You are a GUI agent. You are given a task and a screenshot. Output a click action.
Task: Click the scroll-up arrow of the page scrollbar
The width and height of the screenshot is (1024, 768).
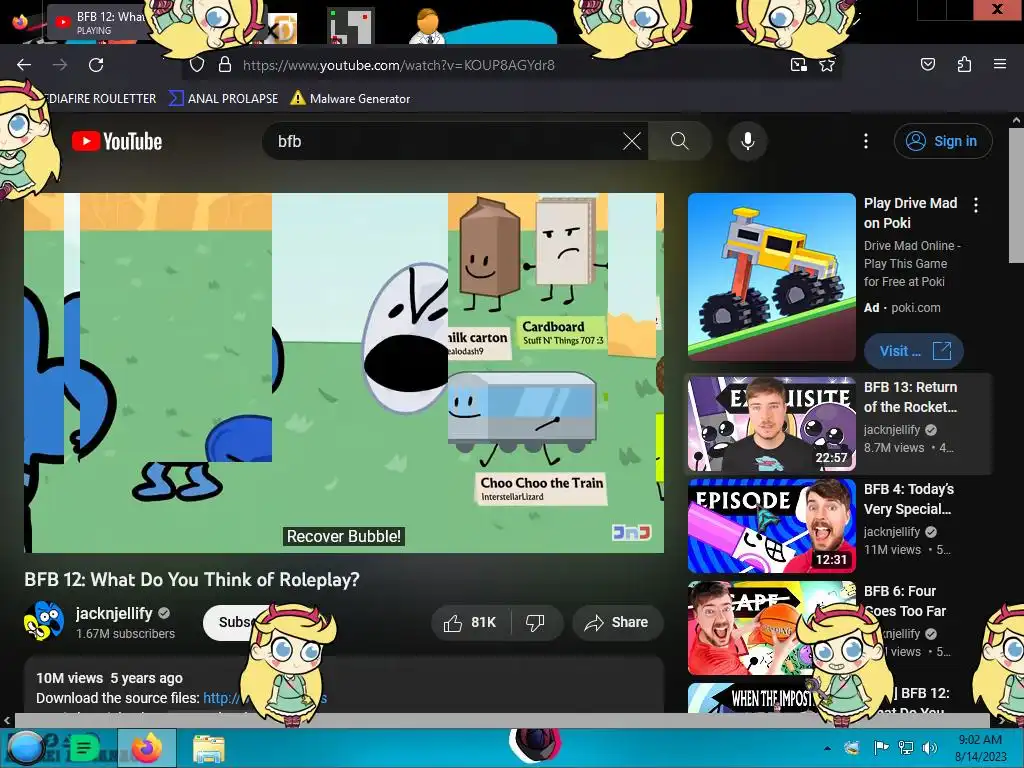point(1016,120)
